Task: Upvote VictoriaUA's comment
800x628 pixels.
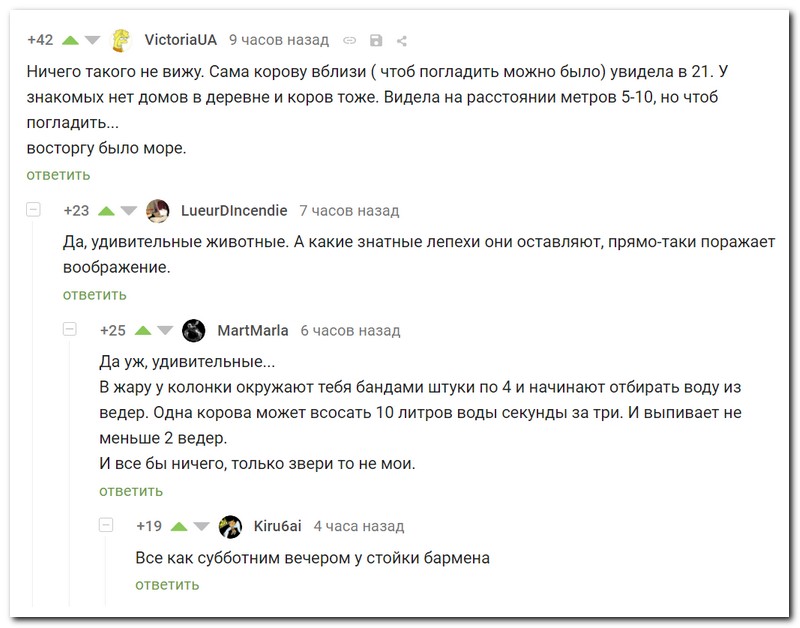Action: [70, 40]
